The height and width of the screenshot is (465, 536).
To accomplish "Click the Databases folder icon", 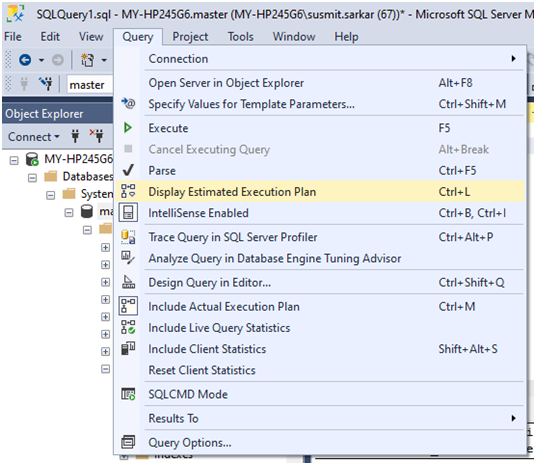I will (x=51, y=176).
